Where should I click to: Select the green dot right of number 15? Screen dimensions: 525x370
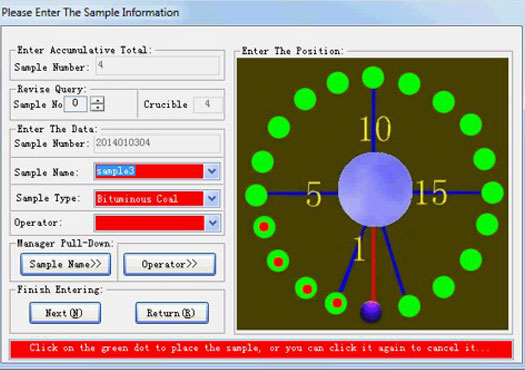click(x=493, y=193)
